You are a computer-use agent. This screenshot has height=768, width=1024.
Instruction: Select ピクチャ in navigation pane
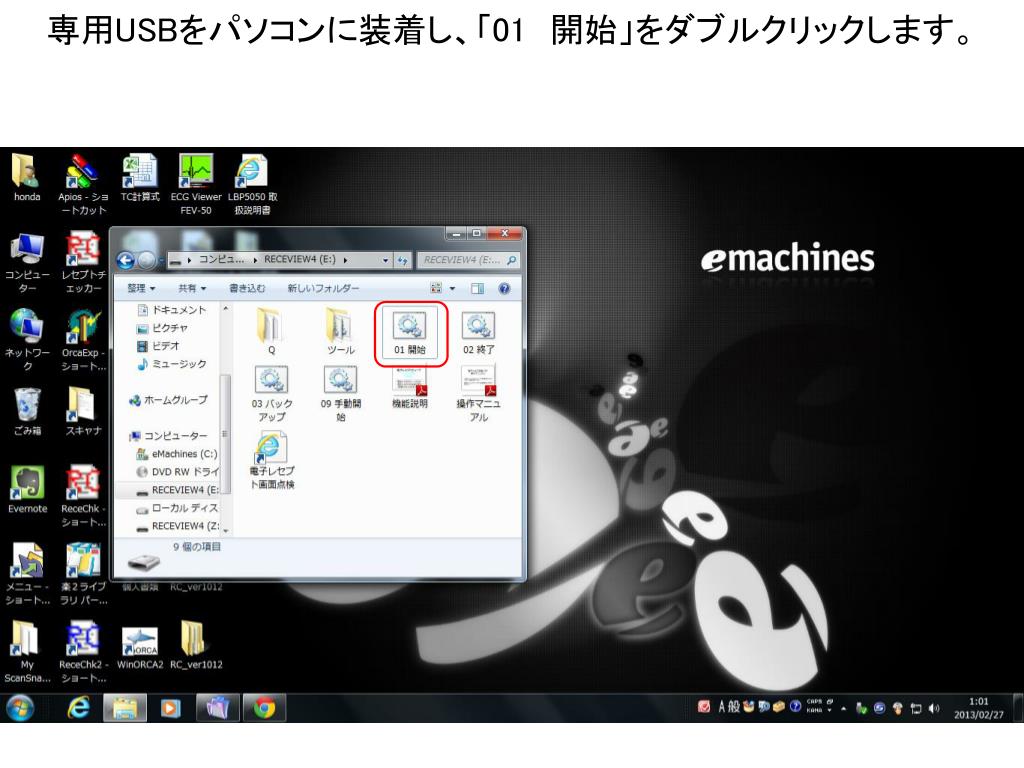point(163,328)
